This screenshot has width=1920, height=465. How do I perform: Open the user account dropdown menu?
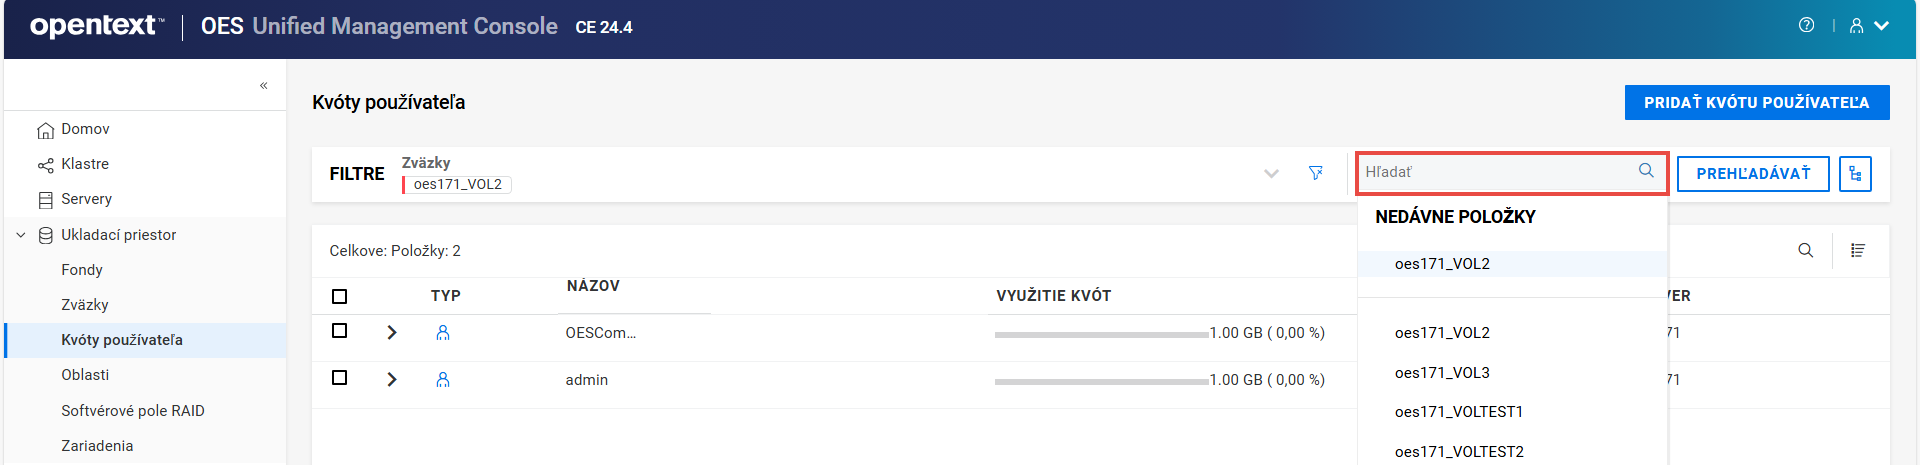(1868, 26)
